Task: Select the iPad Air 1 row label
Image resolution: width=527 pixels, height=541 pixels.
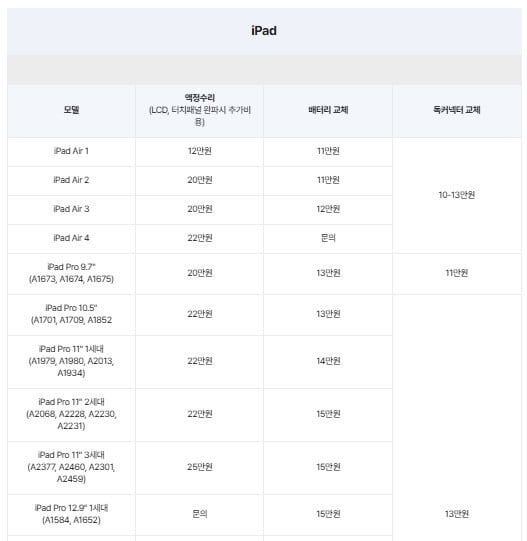Action: click(71, 151)
